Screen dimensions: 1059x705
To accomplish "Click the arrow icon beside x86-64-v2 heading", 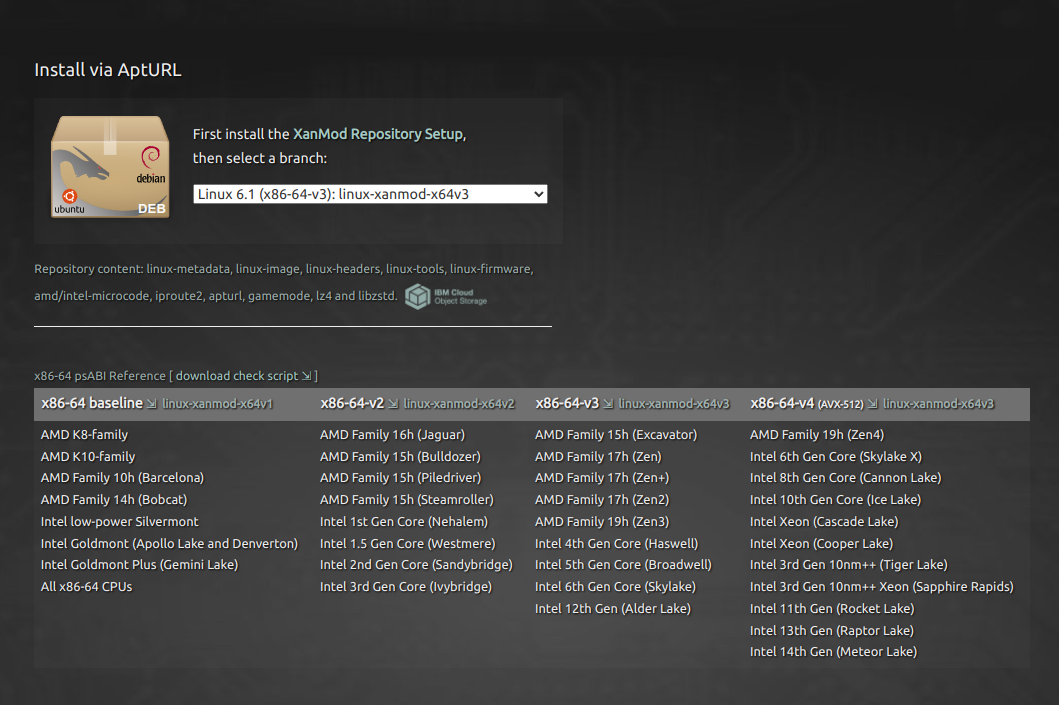I will 393,404.
